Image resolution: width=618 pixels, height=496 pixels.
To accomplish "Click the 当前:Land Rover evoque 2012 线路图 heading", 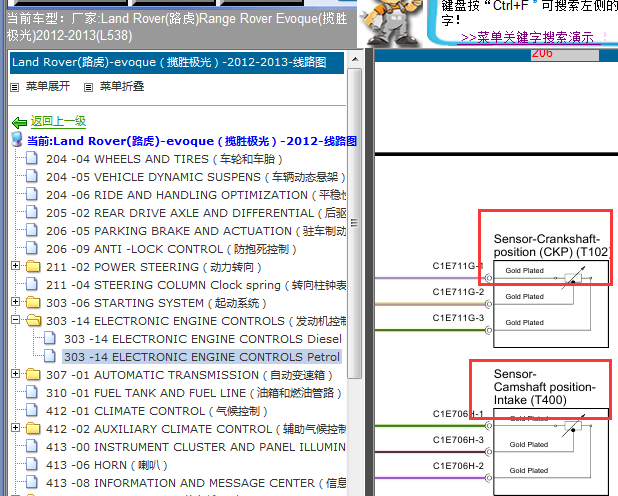I will (192, 141).
